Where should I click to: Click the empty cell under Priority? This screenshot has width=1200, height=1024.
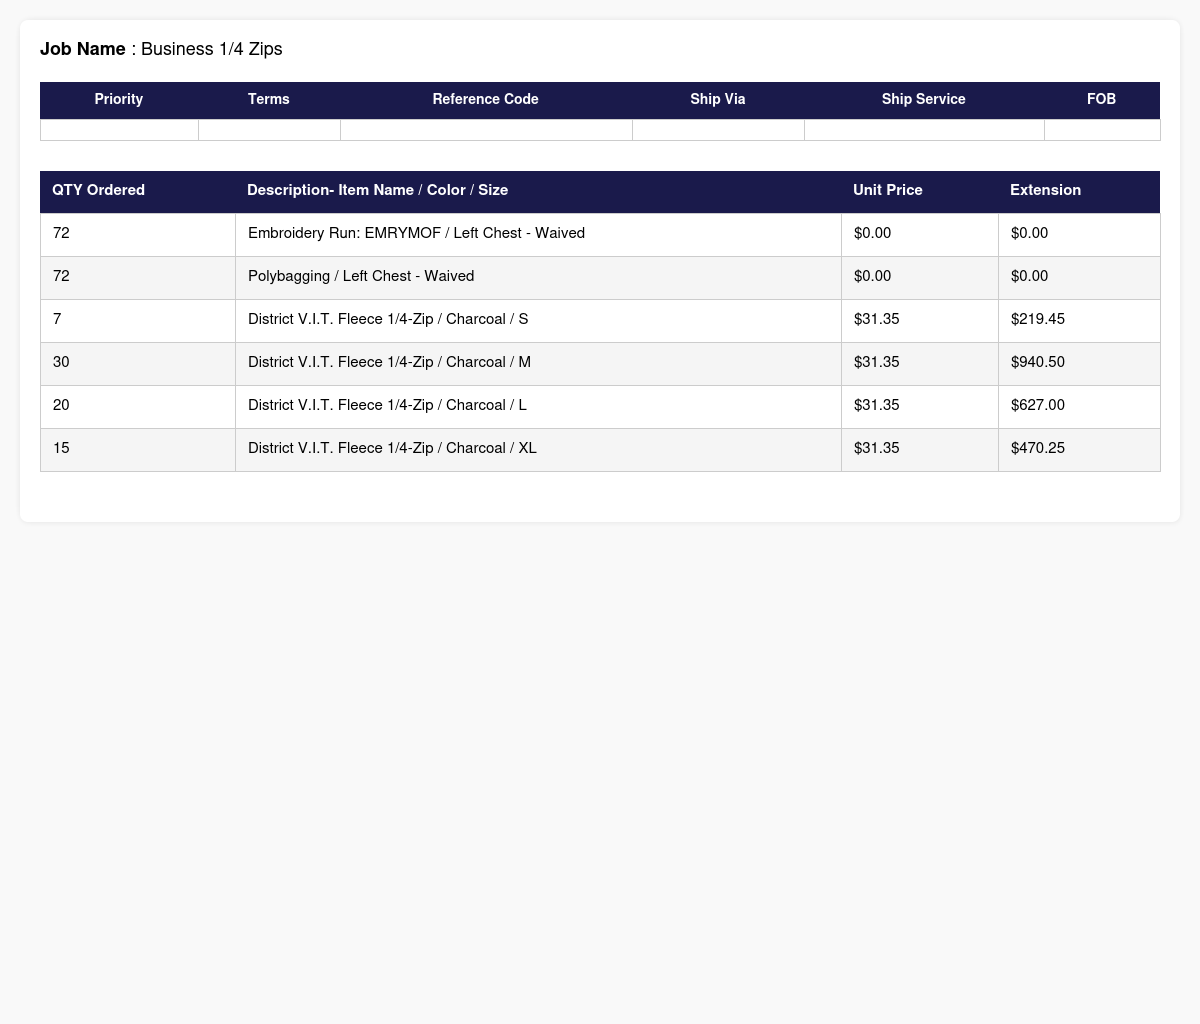click(x=119, y=130)
